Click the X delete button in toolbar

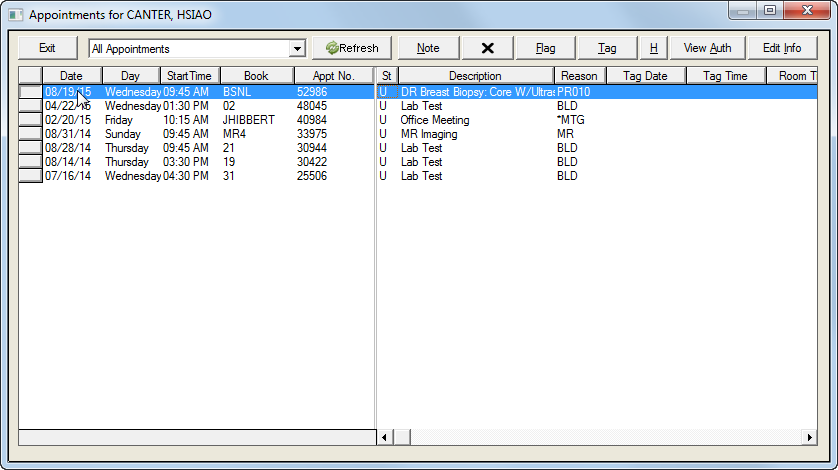click(488, 48)
